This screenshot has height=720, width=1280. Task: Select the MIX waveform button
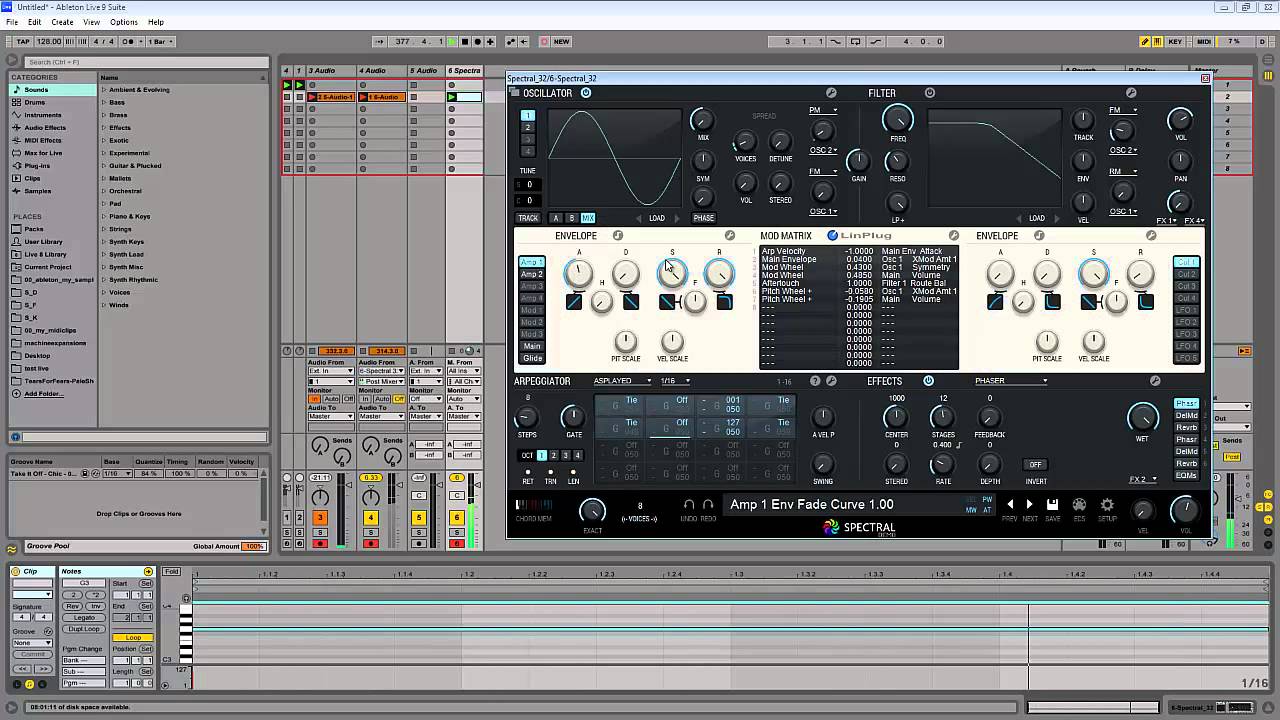(x=588, y=218)
